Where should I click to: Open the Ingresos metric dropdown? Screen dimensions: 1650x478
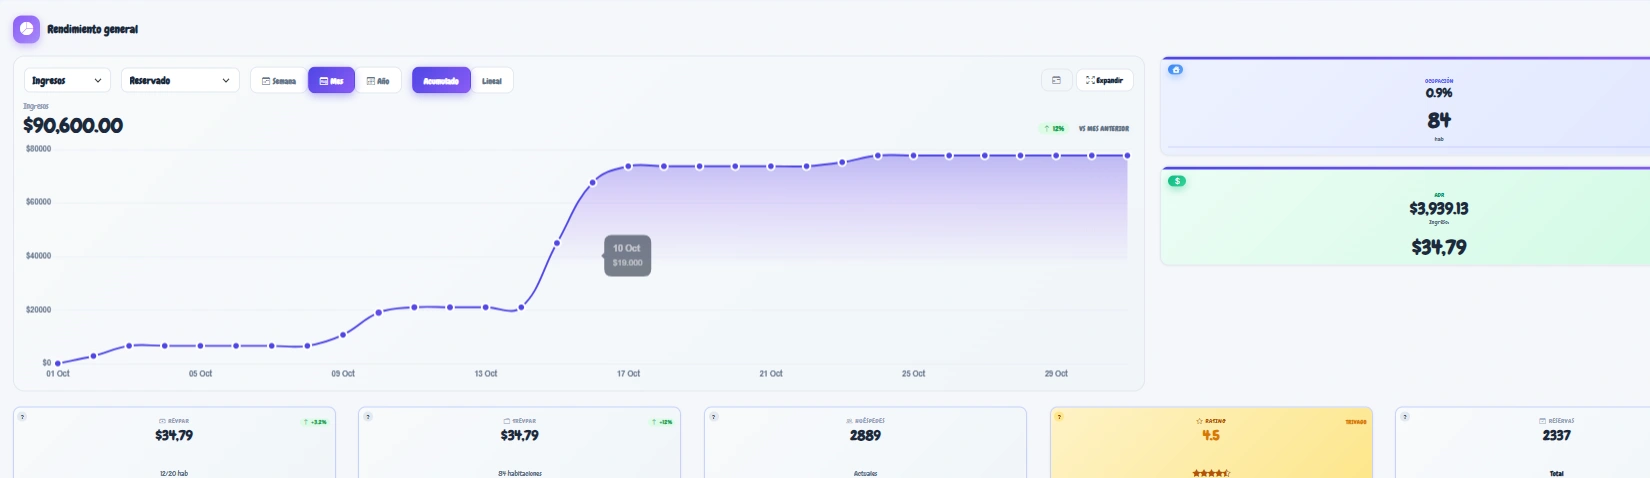(67, 80)
